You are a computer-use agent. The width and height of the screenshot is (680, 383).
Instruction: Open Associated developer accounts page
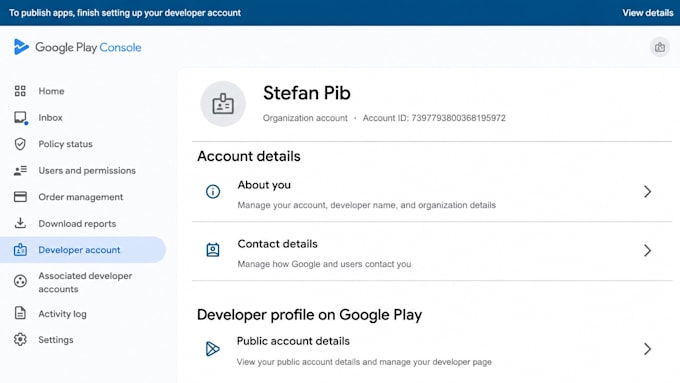click(x=85, y=282)
